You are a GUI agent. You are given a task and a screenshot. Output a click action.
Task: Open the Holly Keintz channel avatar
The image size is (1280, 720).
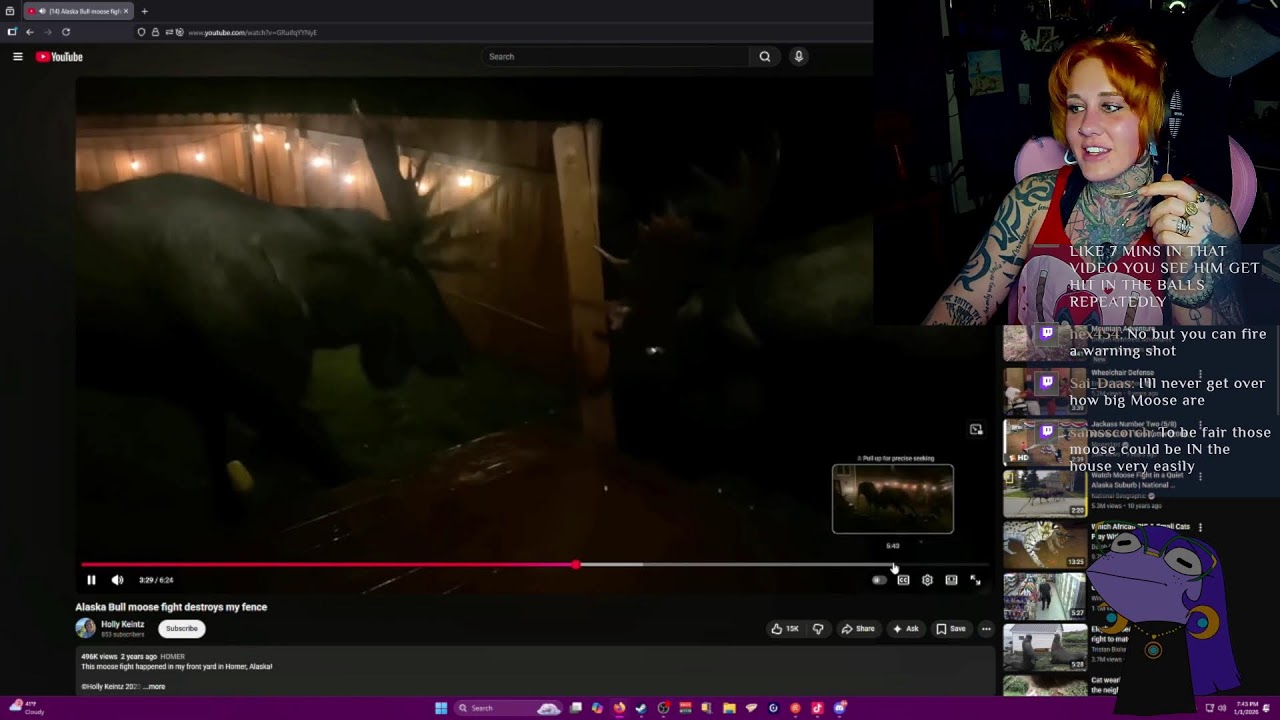[x=85, y=628]
